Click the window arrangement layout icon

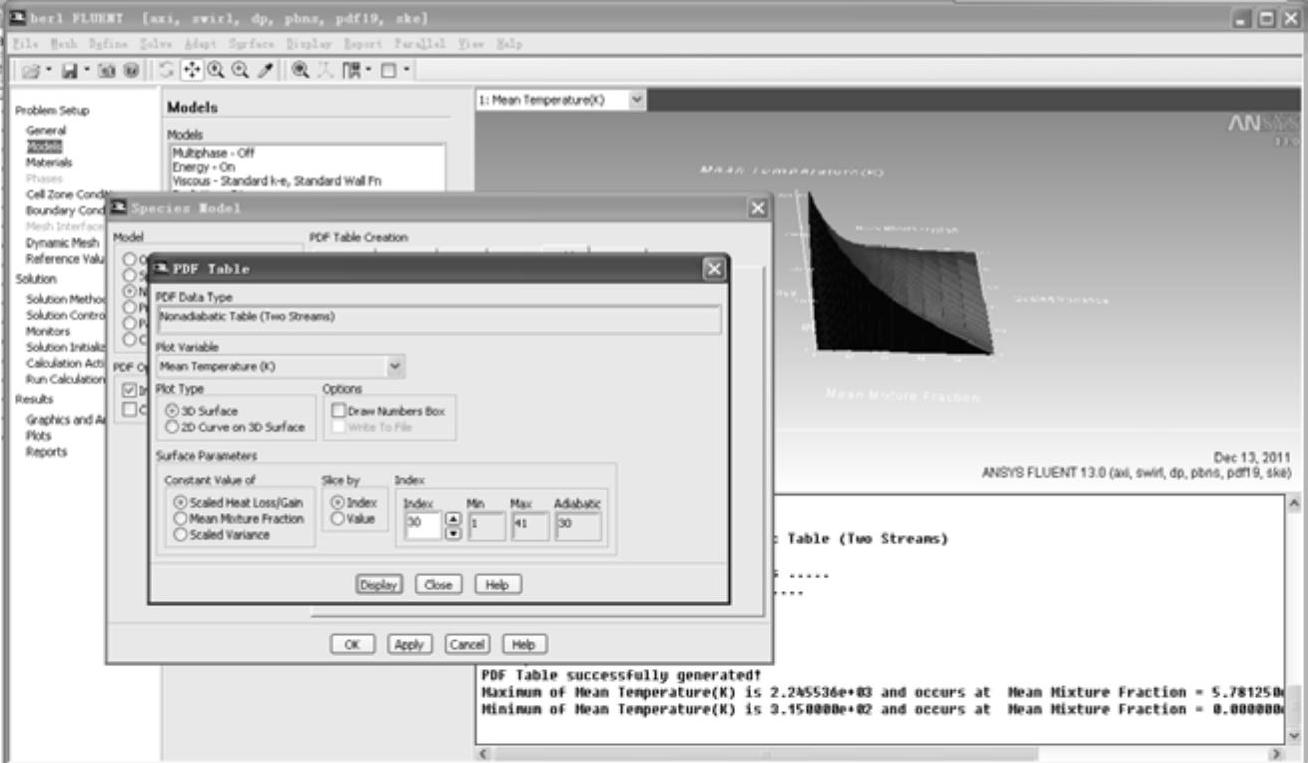pyautogui.click(x=350, y=70)
